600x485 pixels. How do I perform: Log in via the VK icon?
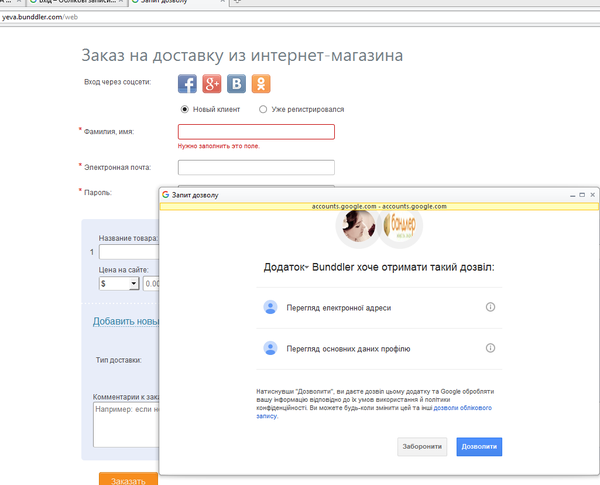point(236,84)
